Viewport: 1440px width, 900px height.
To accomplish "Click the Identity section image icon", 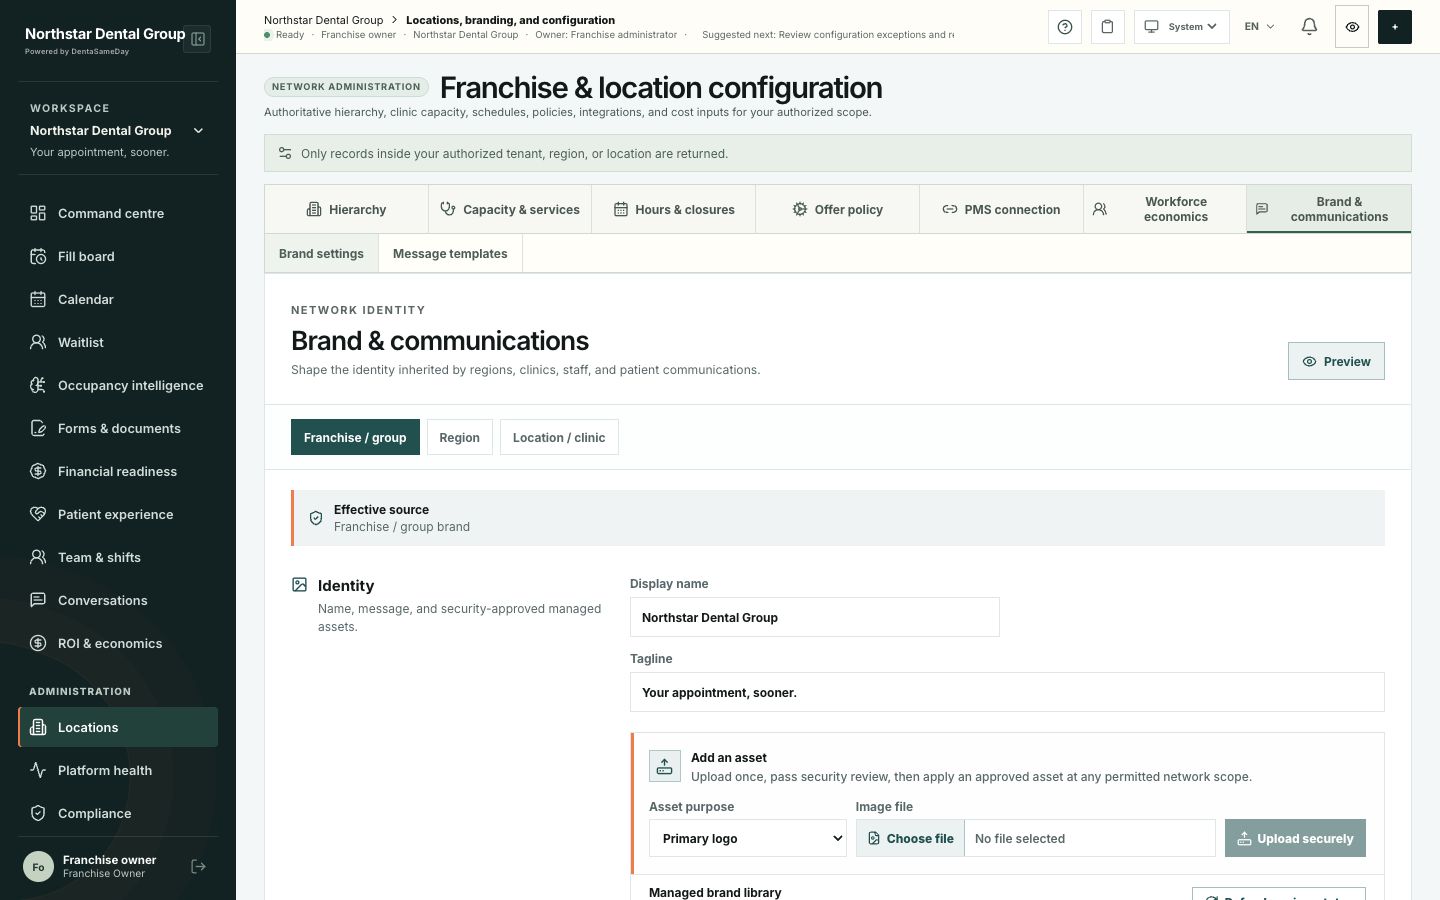I will [299, 585].
